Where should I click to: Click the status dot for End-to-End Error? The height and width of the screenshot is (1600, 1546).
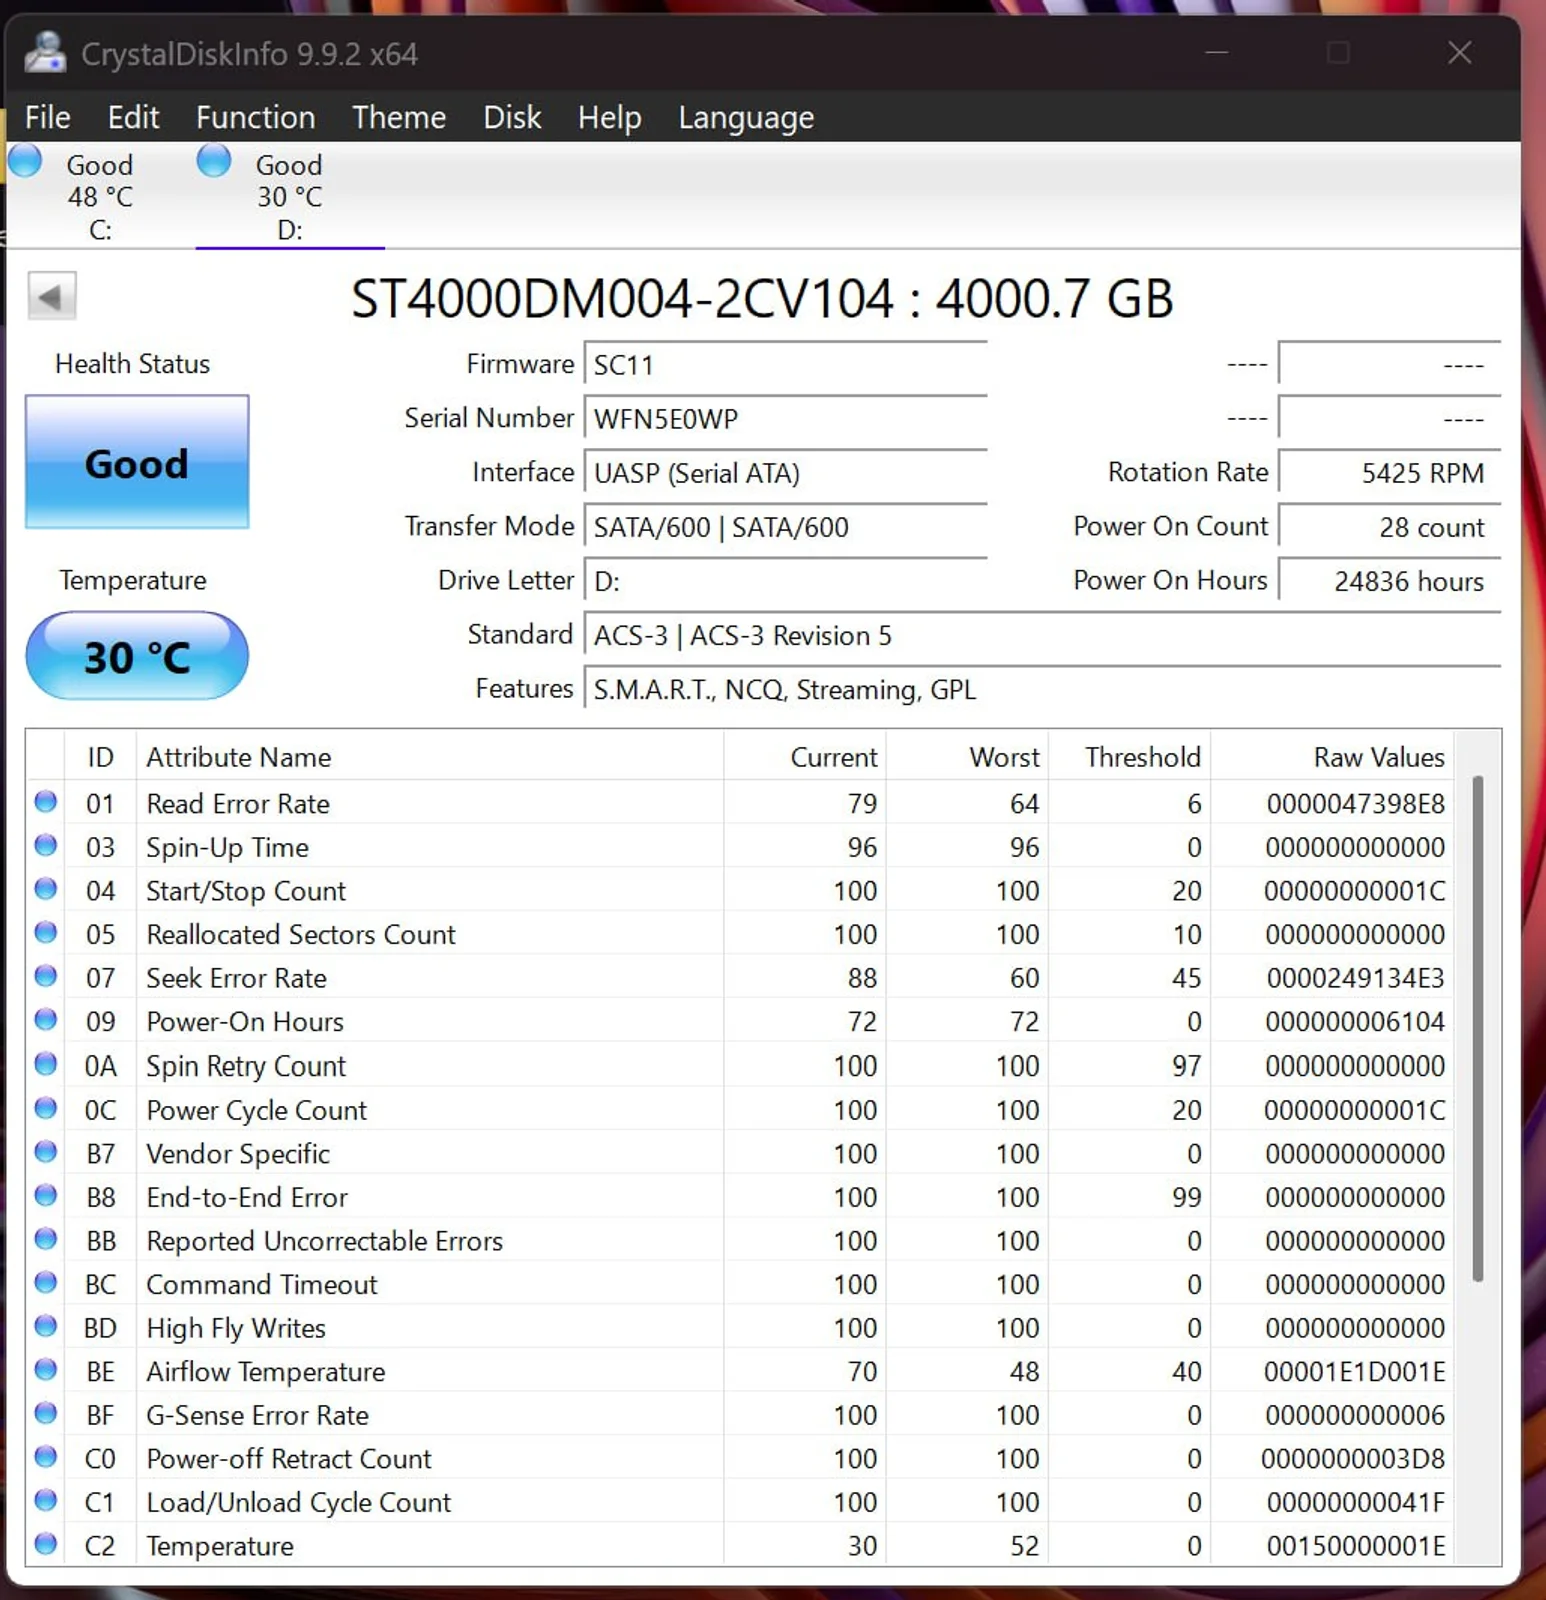click(x=46, y=1195)
